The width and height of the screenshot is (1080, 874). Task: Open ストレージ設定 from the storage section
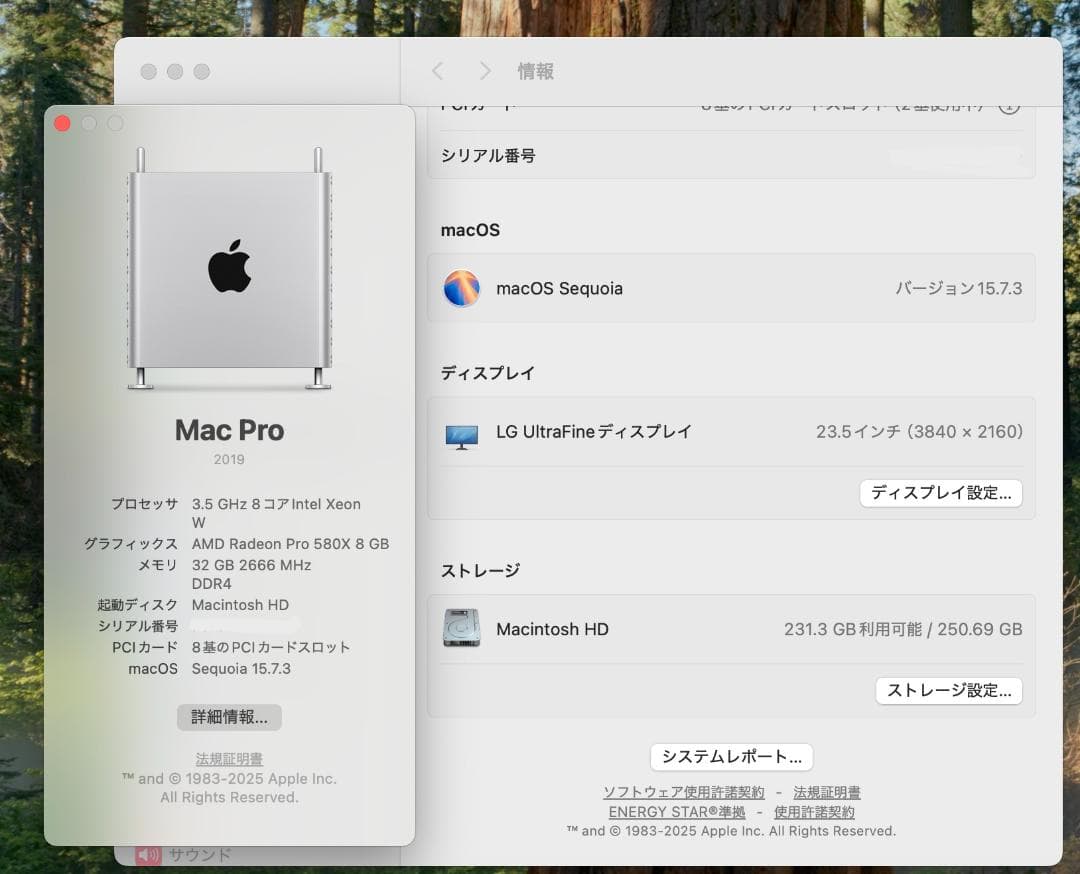948,691
